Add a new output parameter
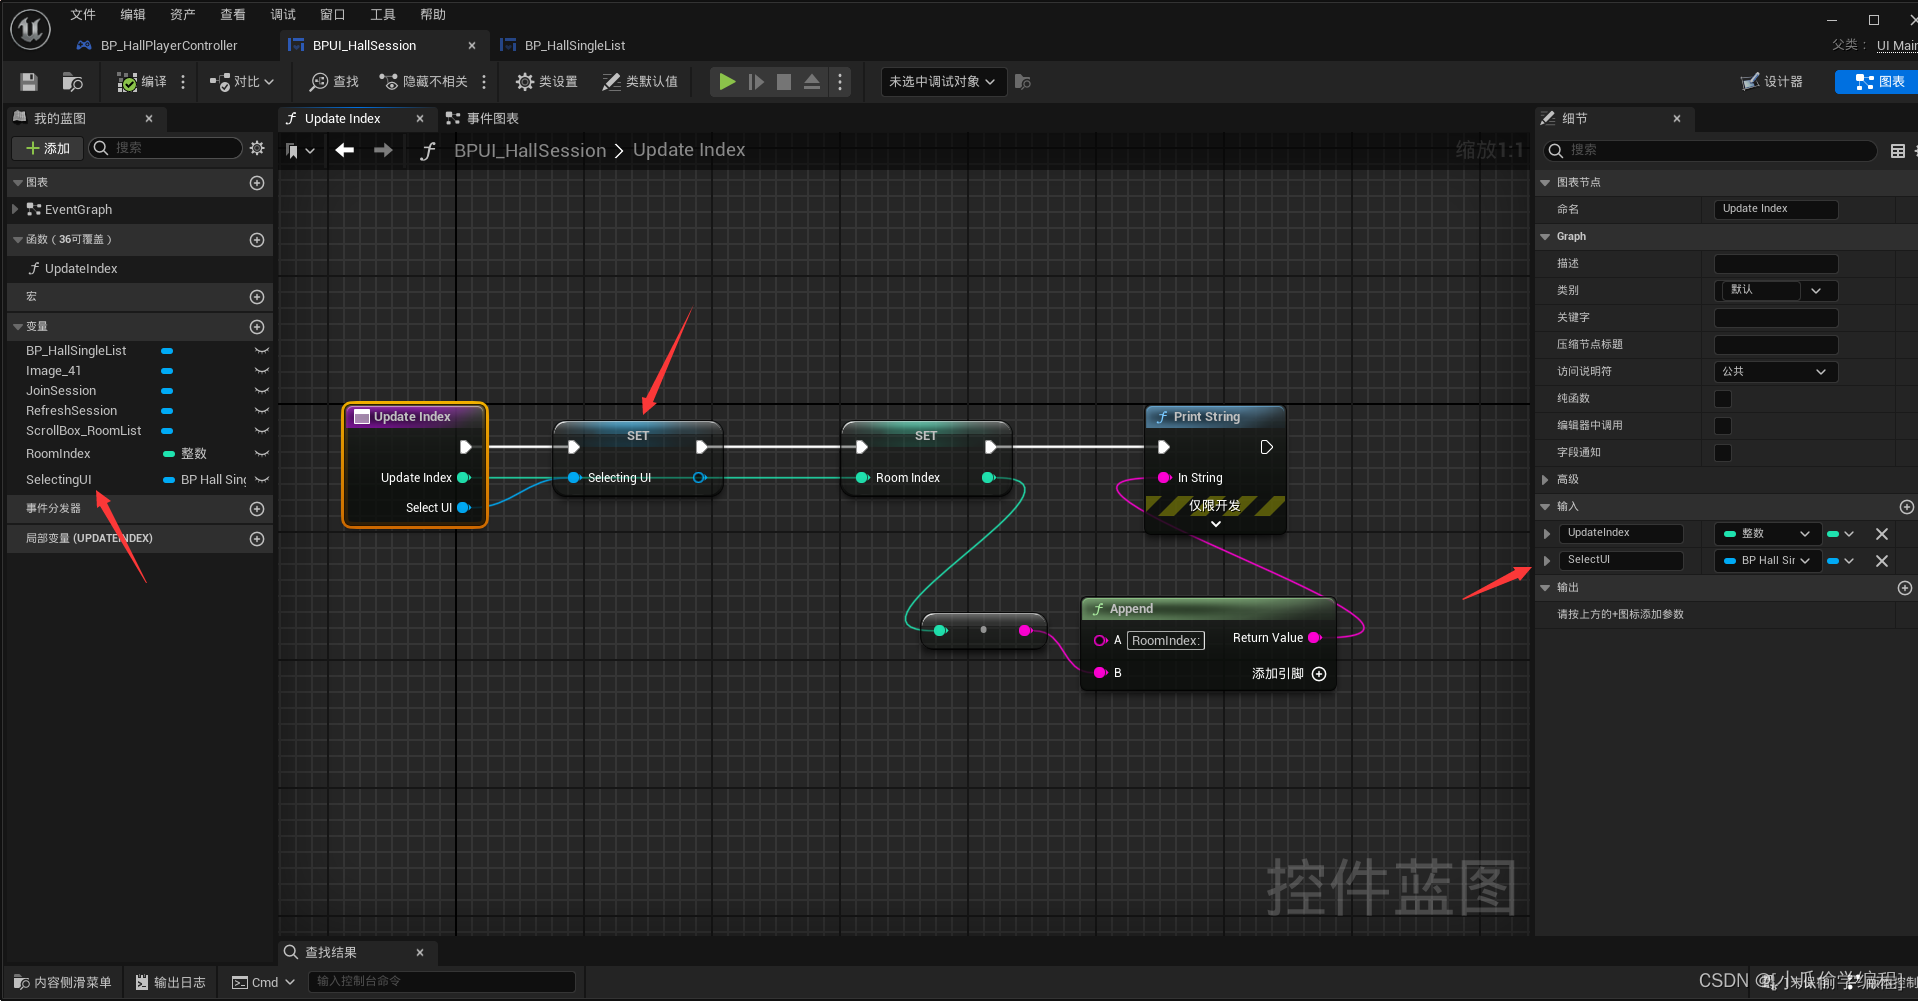This screenshot has width=1918, height=1001. 1905,588
